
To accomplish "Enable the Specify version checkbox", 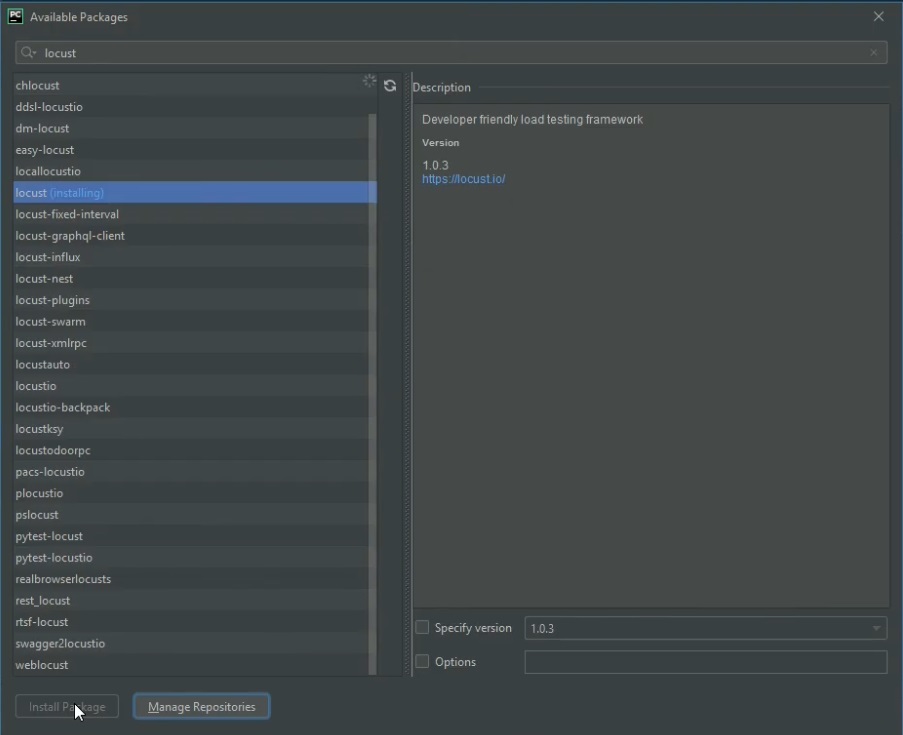I will coord(422,627).
